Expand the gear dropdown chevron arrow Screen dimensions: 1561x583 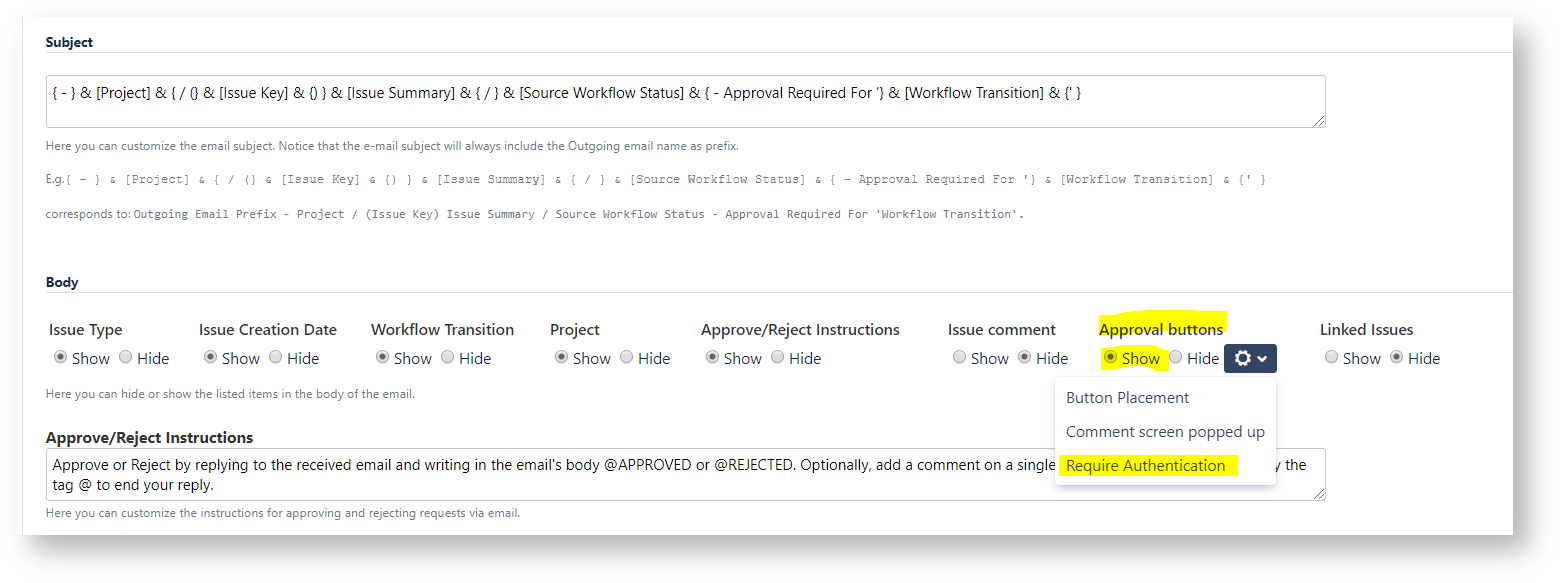(x=1263, y=359)
